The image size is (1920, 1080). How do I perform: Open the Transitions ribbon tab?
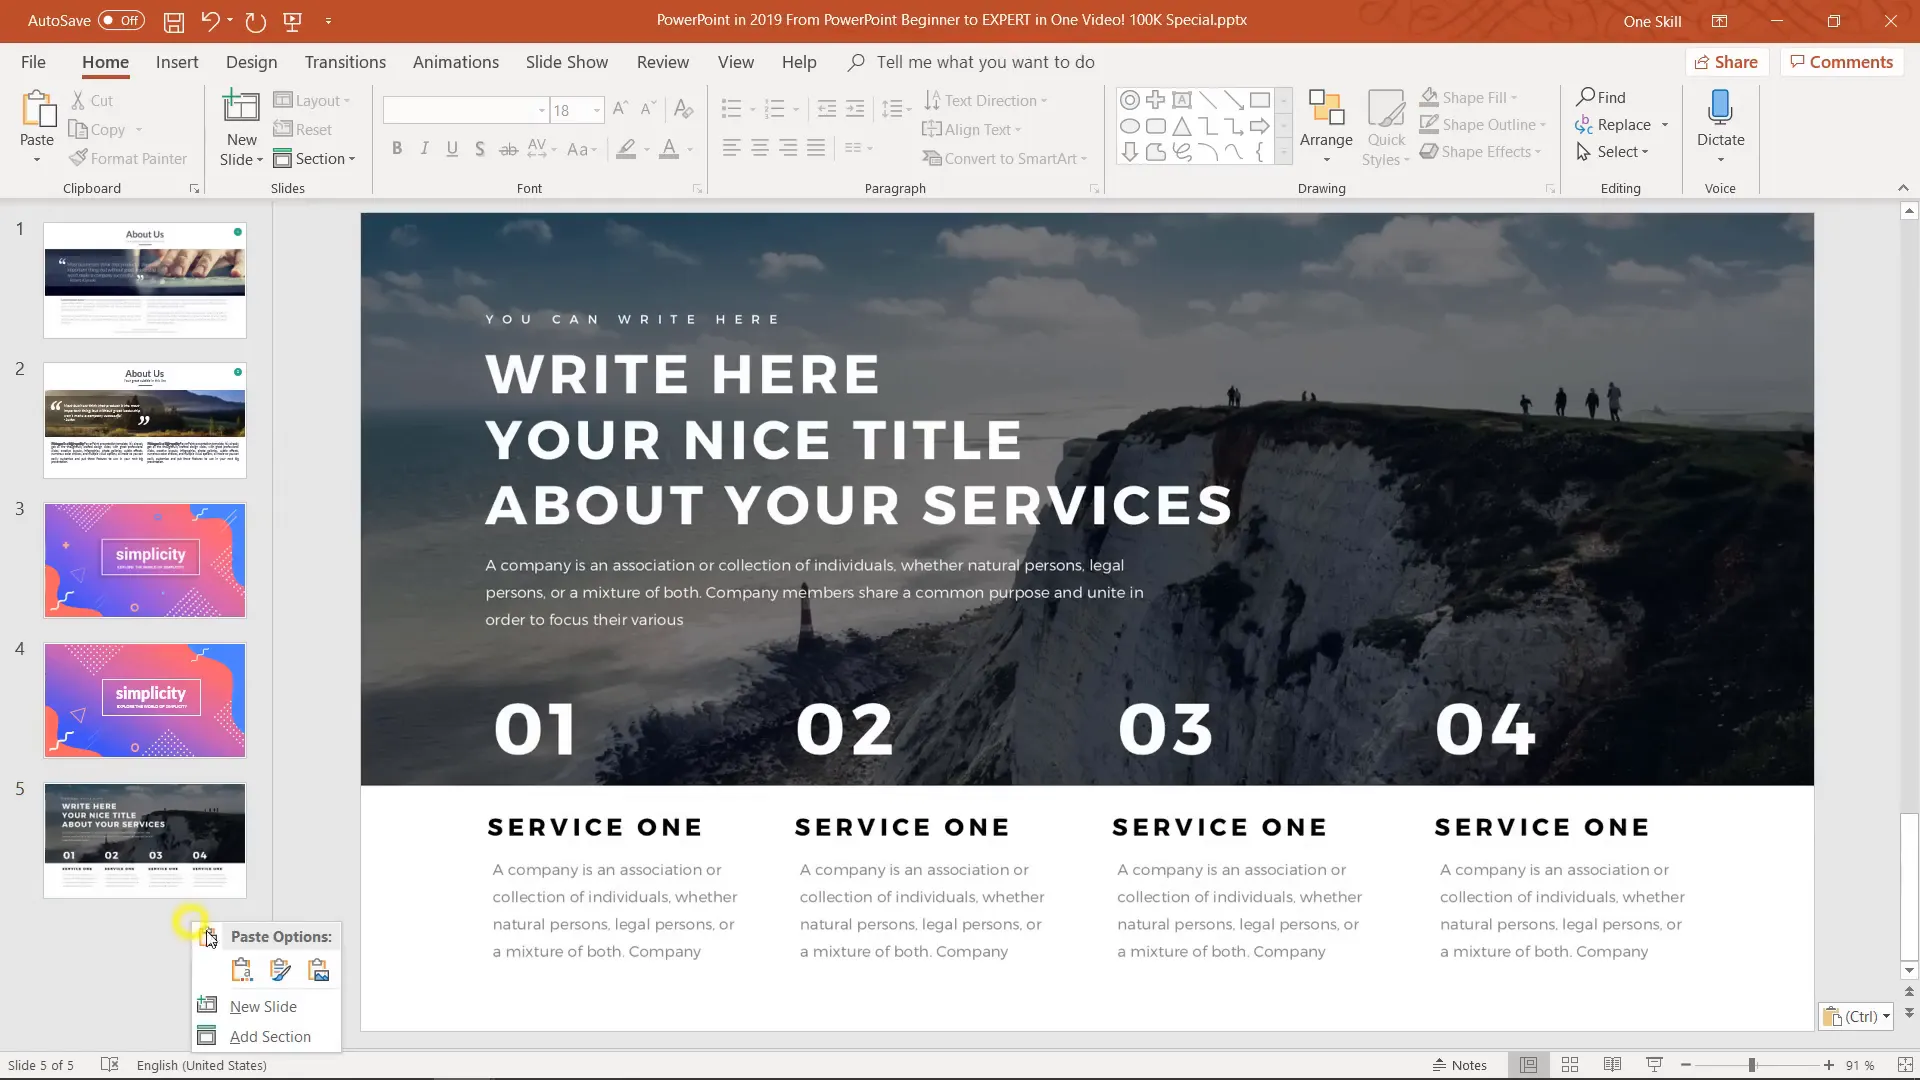345,62
